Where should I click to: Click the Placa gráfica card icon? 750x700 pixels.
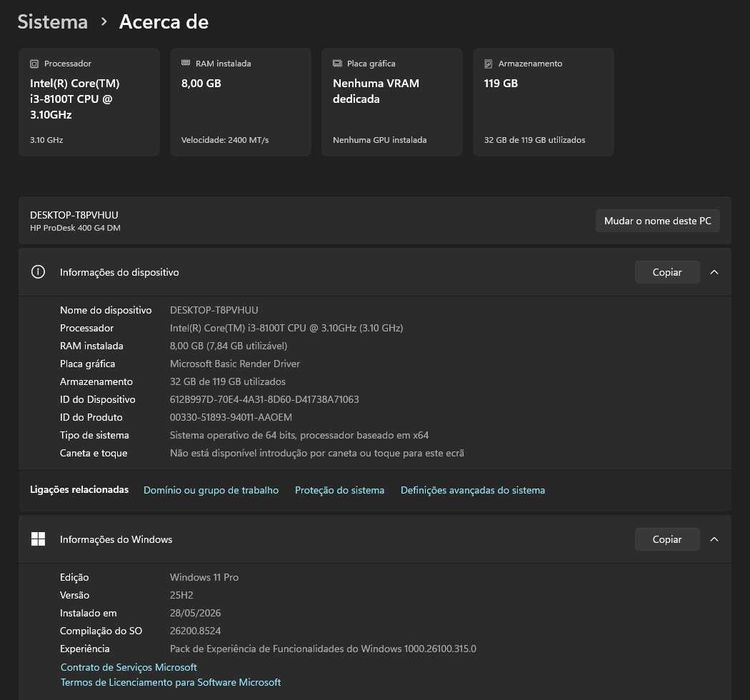(337, 63)
